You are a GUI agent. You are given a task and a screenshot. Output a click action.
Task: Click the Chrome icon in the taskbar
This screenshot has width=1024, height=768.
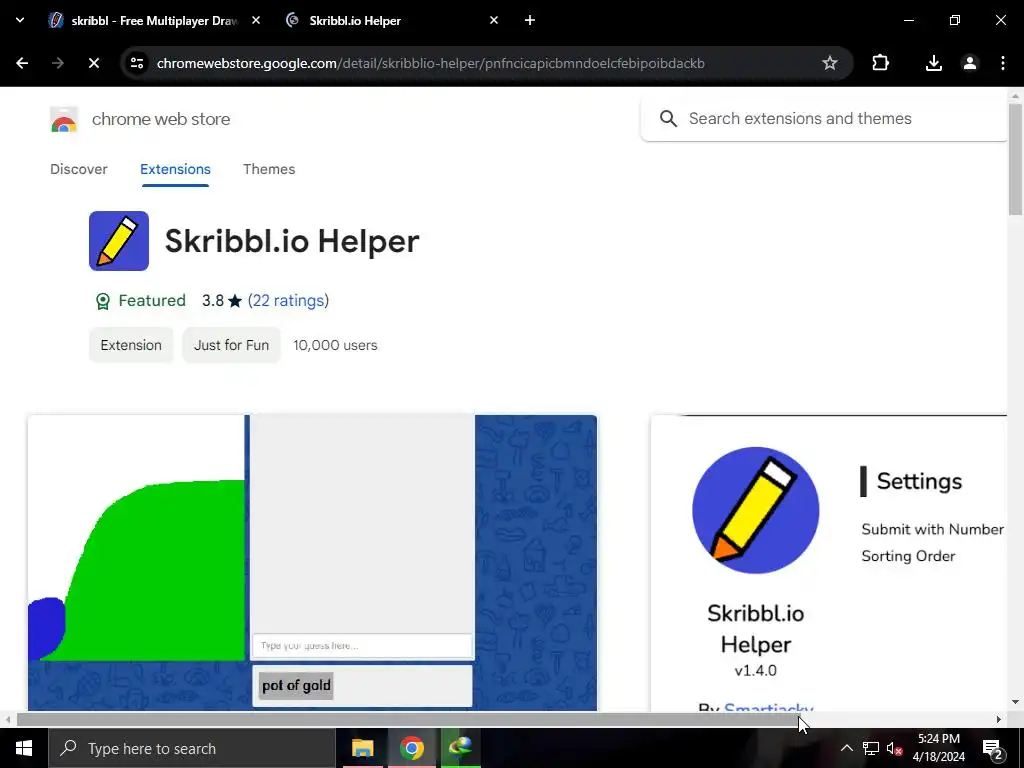pyautogui.click(x=411, y=748)
